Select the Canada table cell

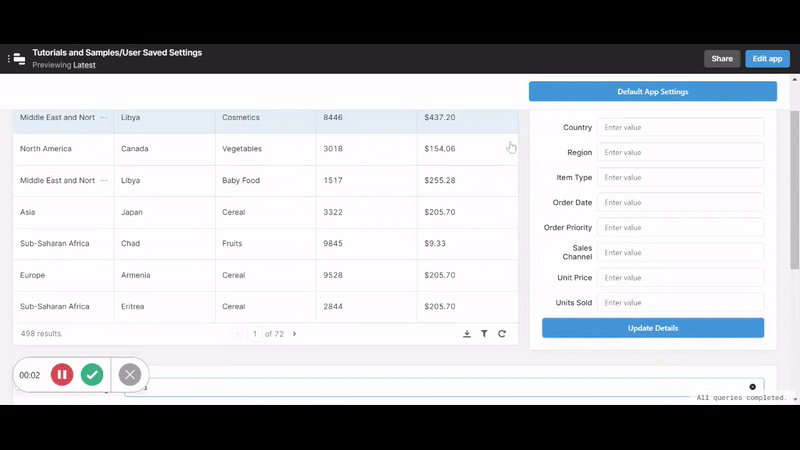point(164,149)
